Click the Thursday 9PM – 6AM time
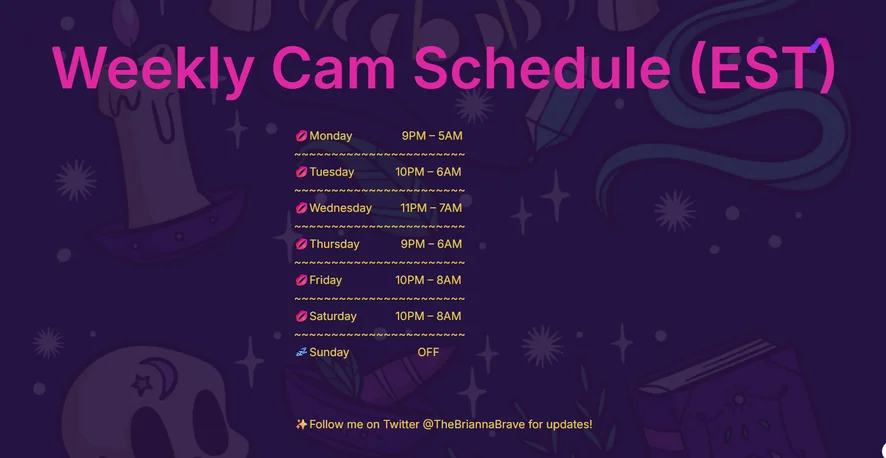The height and width of the screenshot is (458, 886). [431, 244]
